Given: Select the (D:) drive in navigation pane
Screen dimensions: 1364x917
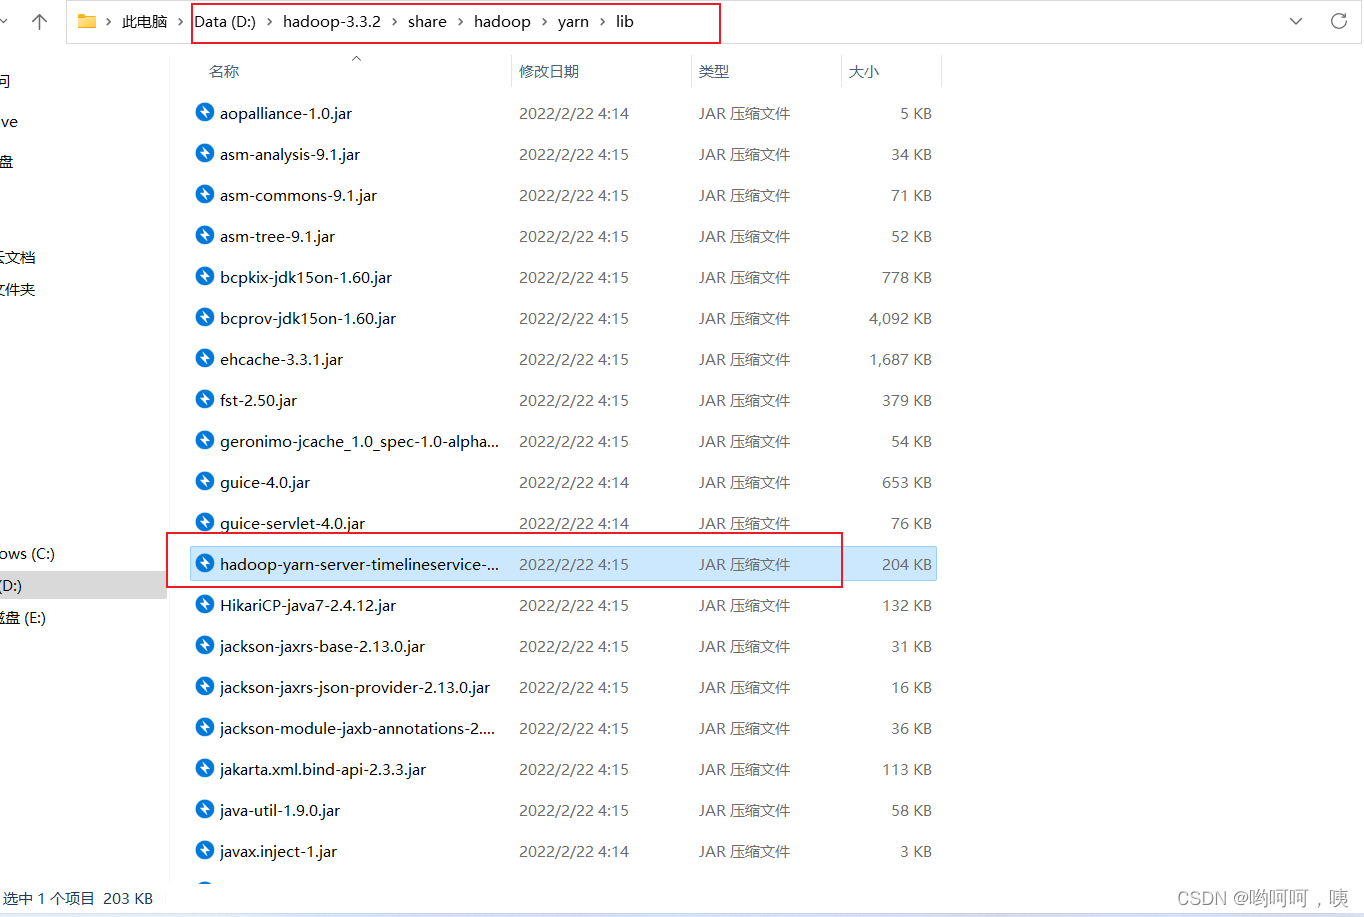Looking at the screenshot, I should coord(11,586).
